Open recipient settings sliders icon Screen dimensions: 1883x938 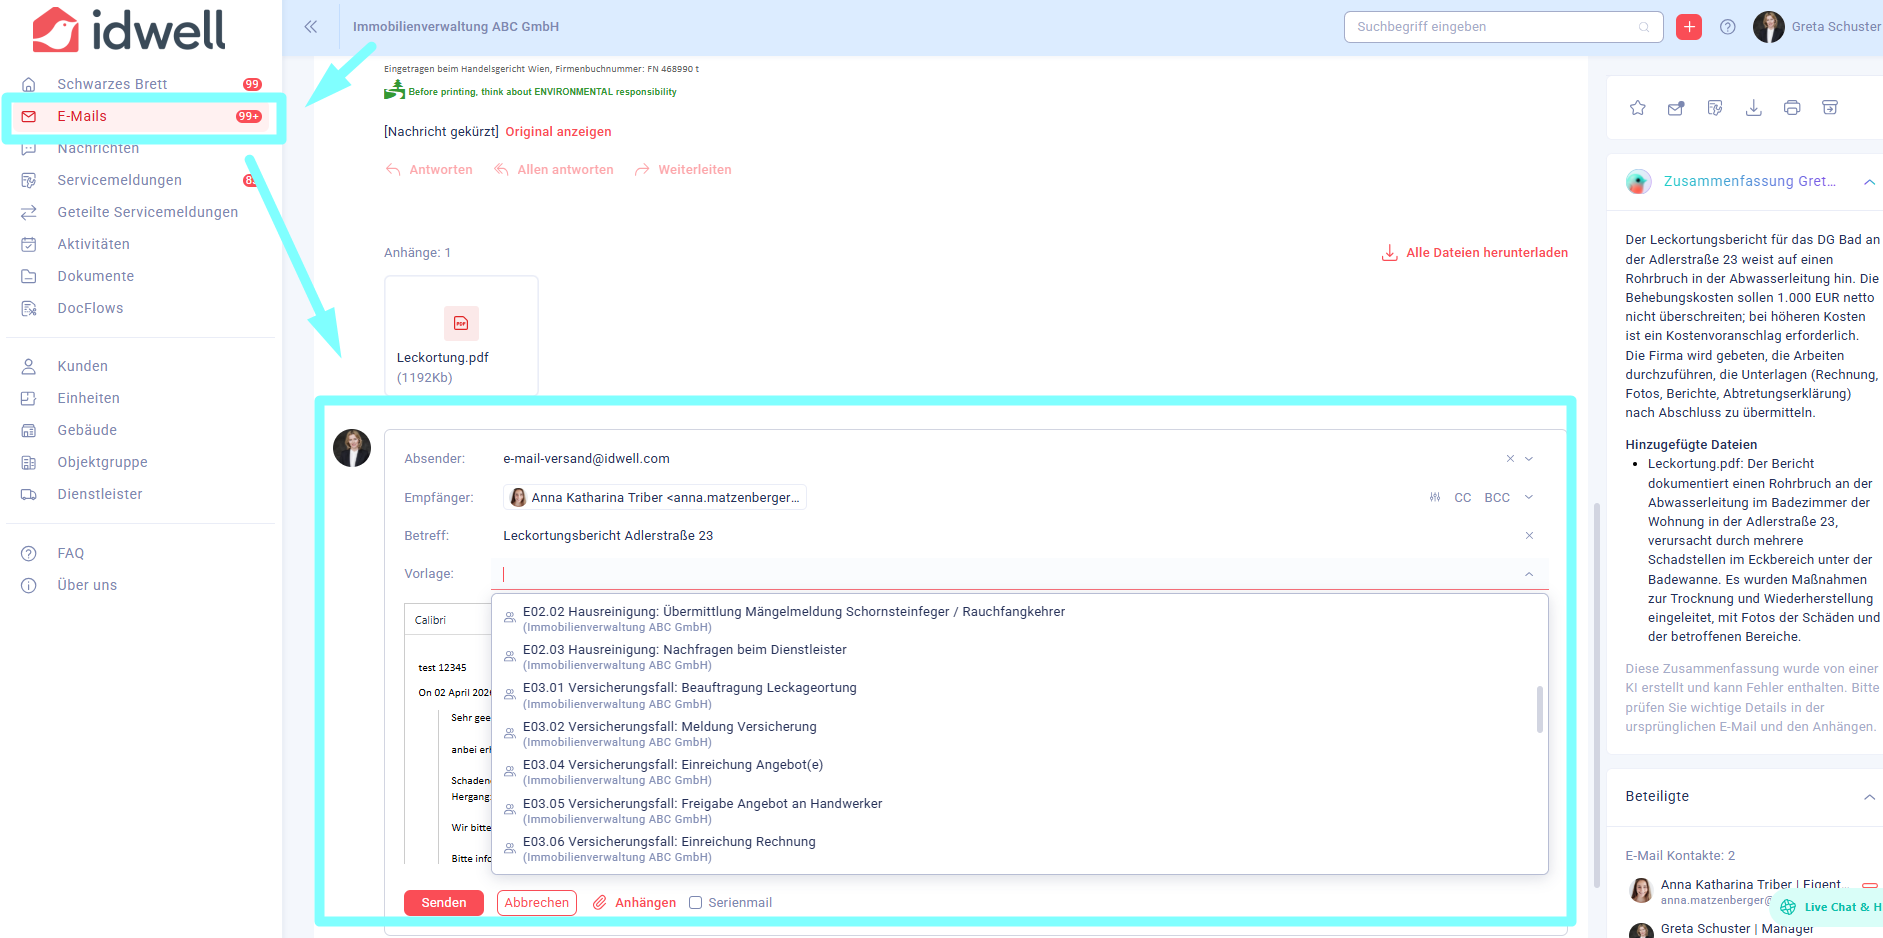[x=1435, y=497]
